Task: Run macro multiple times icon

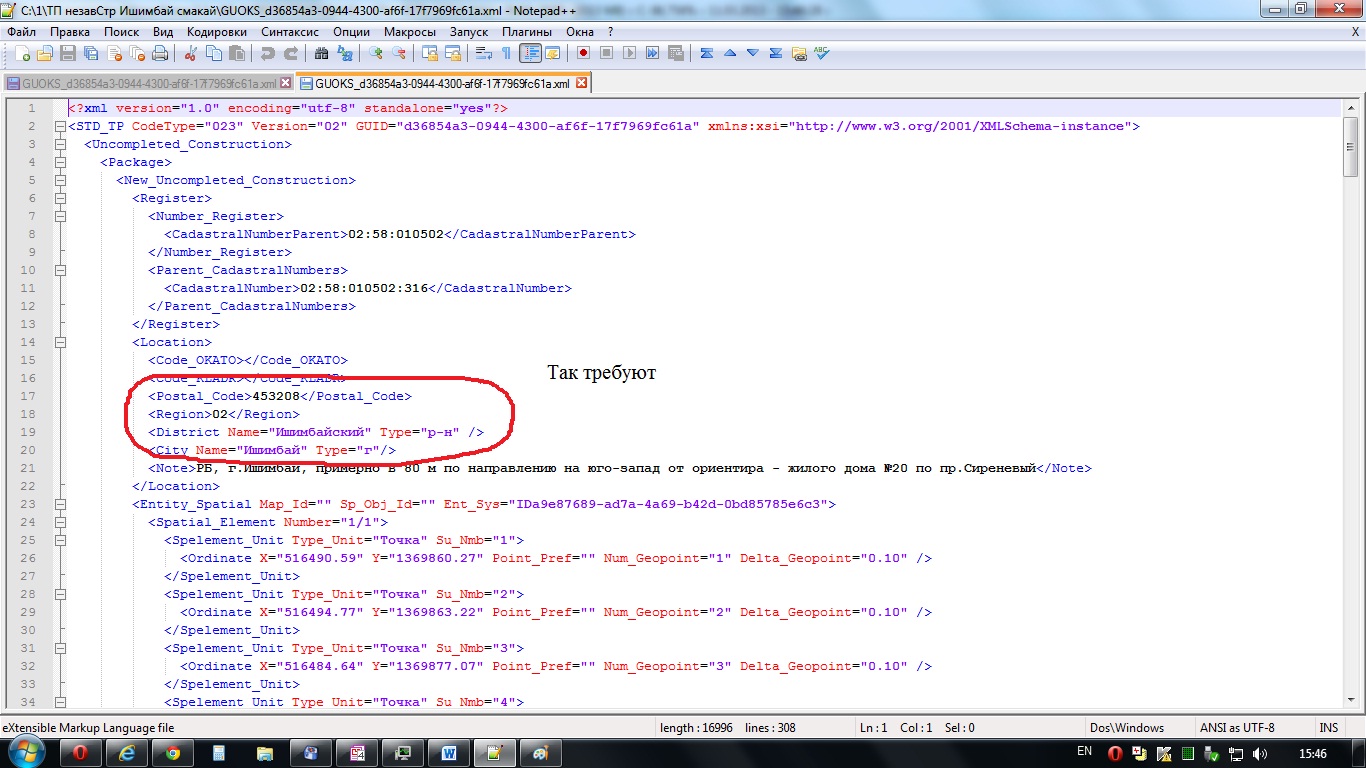Action: (x=652, y=53)
